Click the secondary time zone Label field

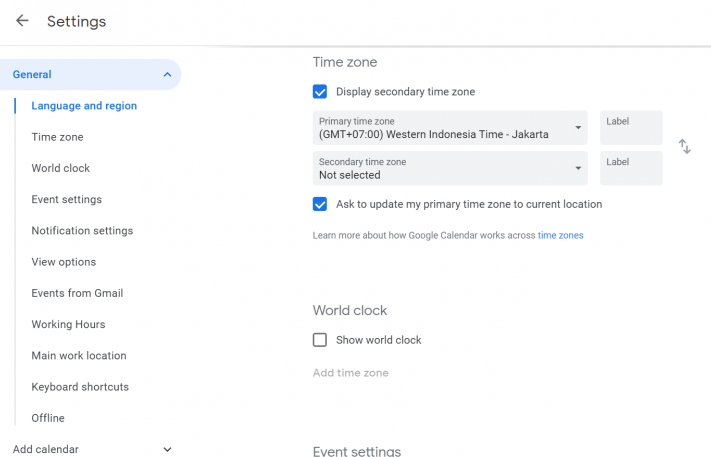click(x=631, y=168)
